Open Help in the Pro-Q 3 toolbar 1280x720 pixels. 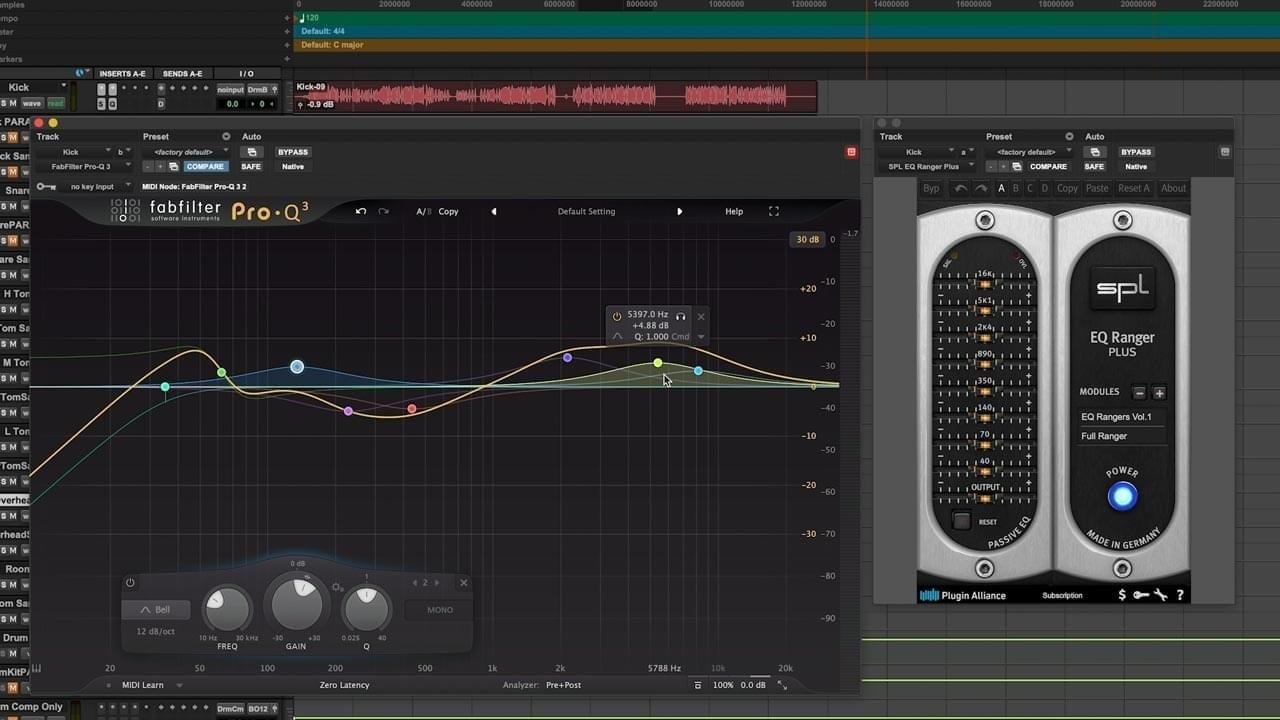point(733,211)
